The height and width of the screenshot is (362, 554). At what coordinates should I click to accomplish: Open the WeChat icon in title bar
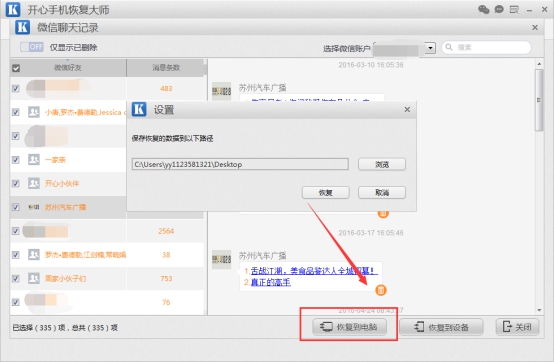point(484,10)
